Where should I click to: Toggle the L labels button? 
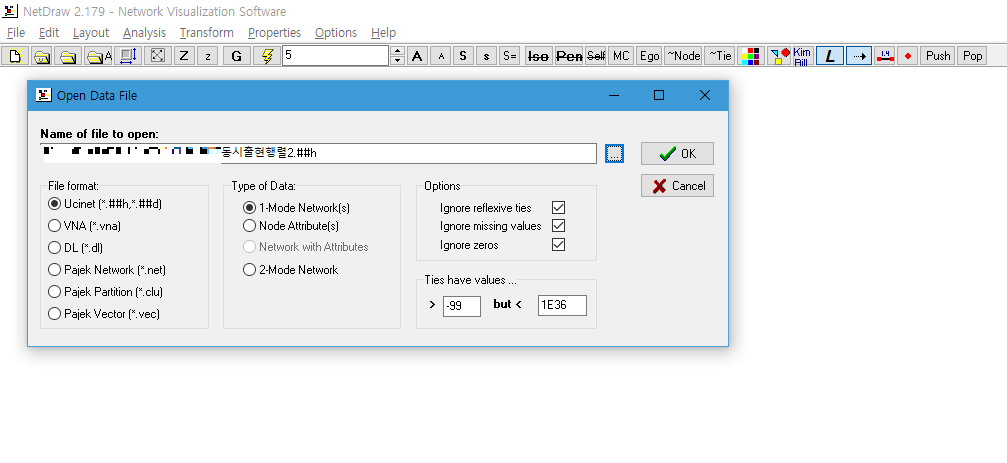coord(830,56)
